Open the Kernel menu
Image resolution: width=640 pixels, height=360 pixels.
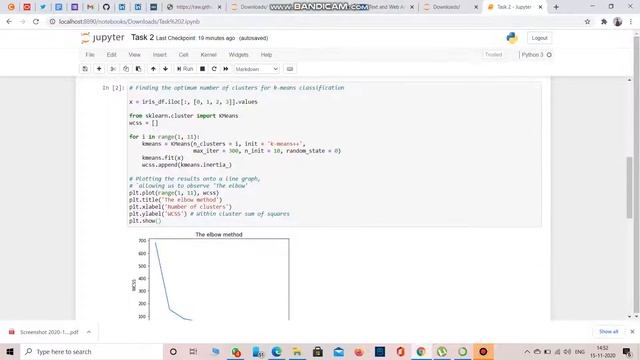(208, 55)
